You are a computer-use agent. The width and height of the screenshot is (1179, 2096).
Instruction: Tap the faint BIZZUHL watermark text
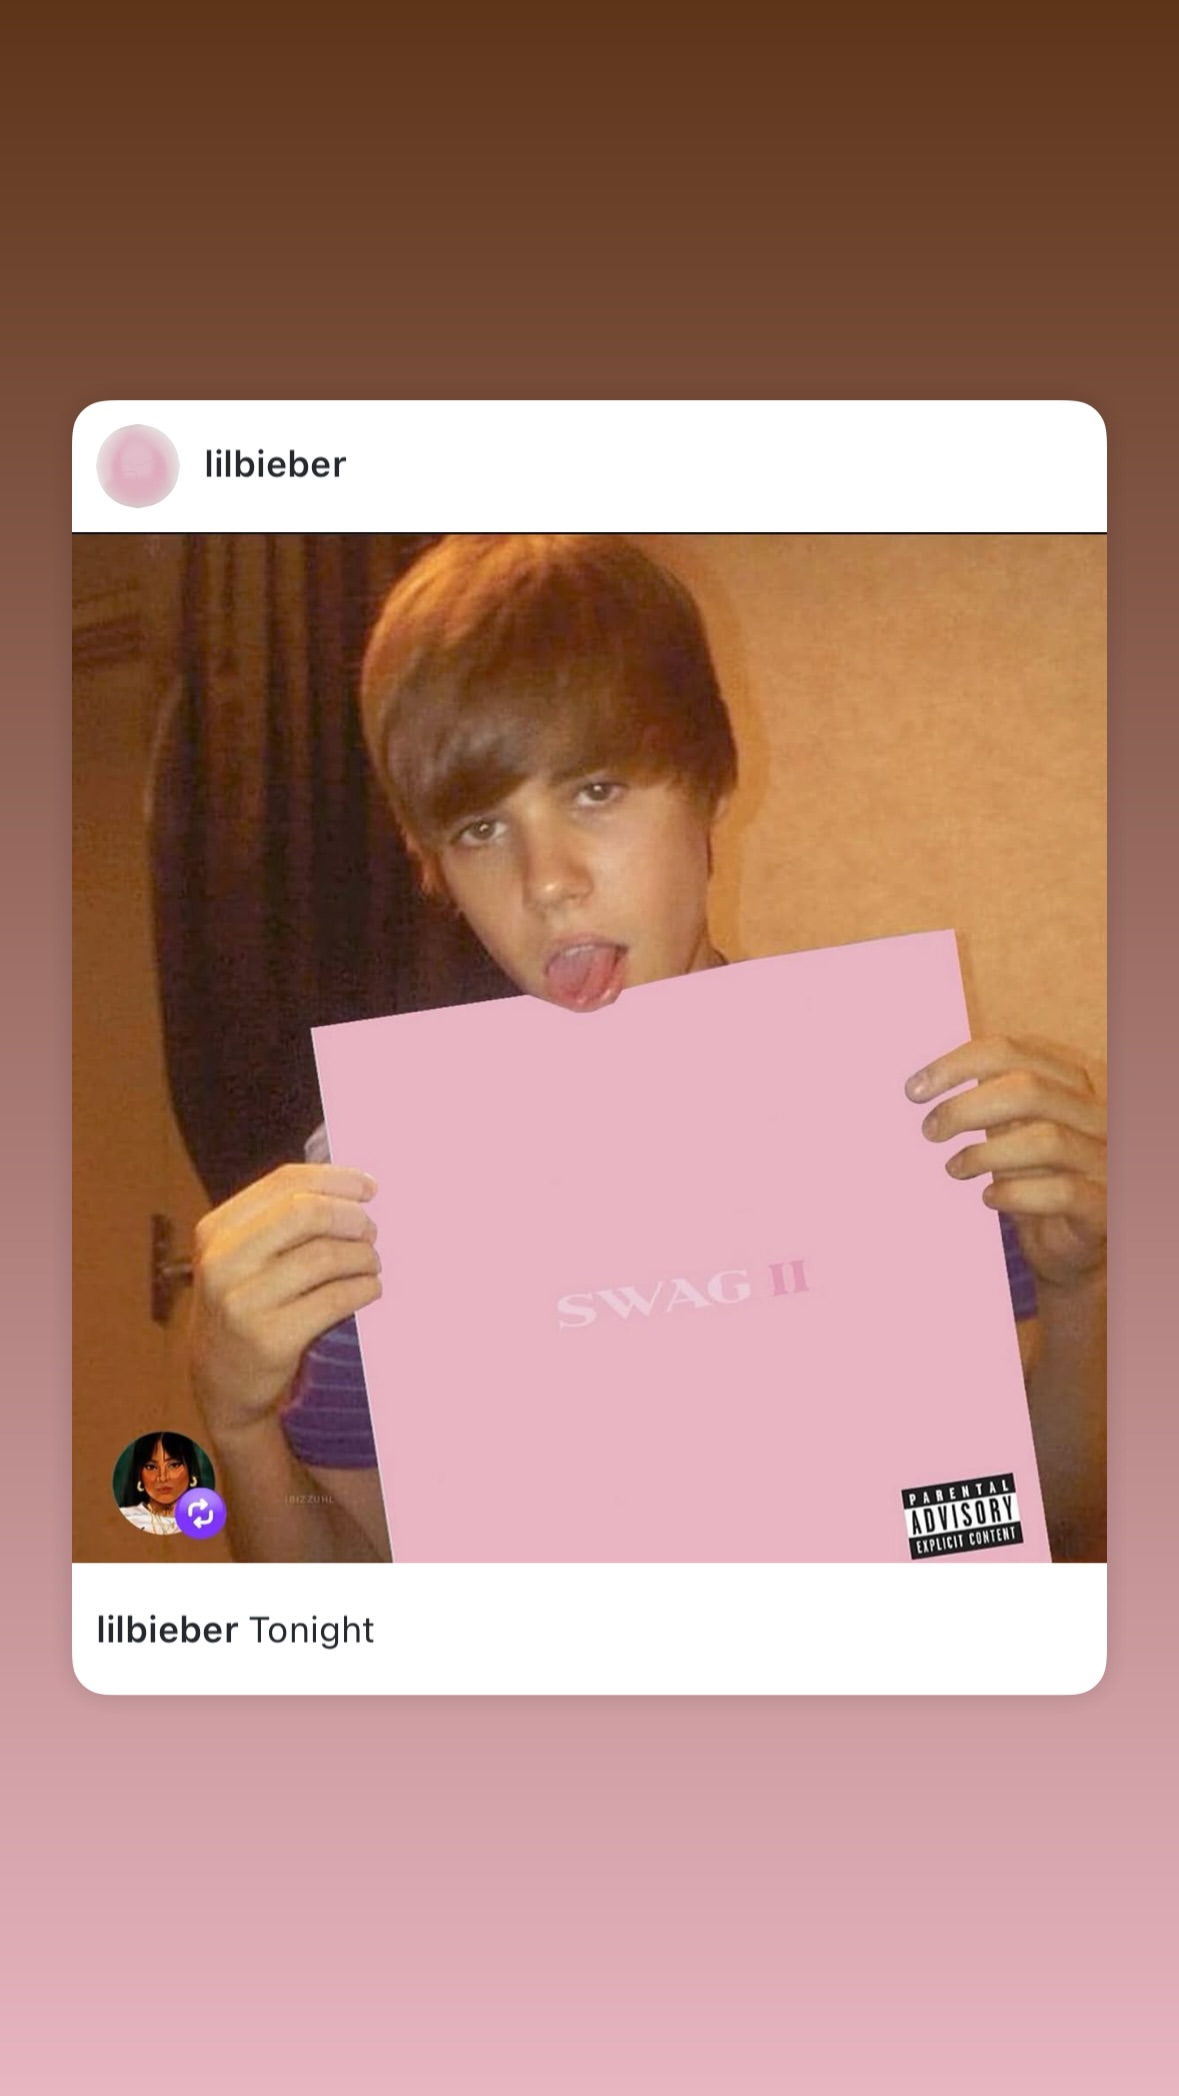(x=311, y=1499)
